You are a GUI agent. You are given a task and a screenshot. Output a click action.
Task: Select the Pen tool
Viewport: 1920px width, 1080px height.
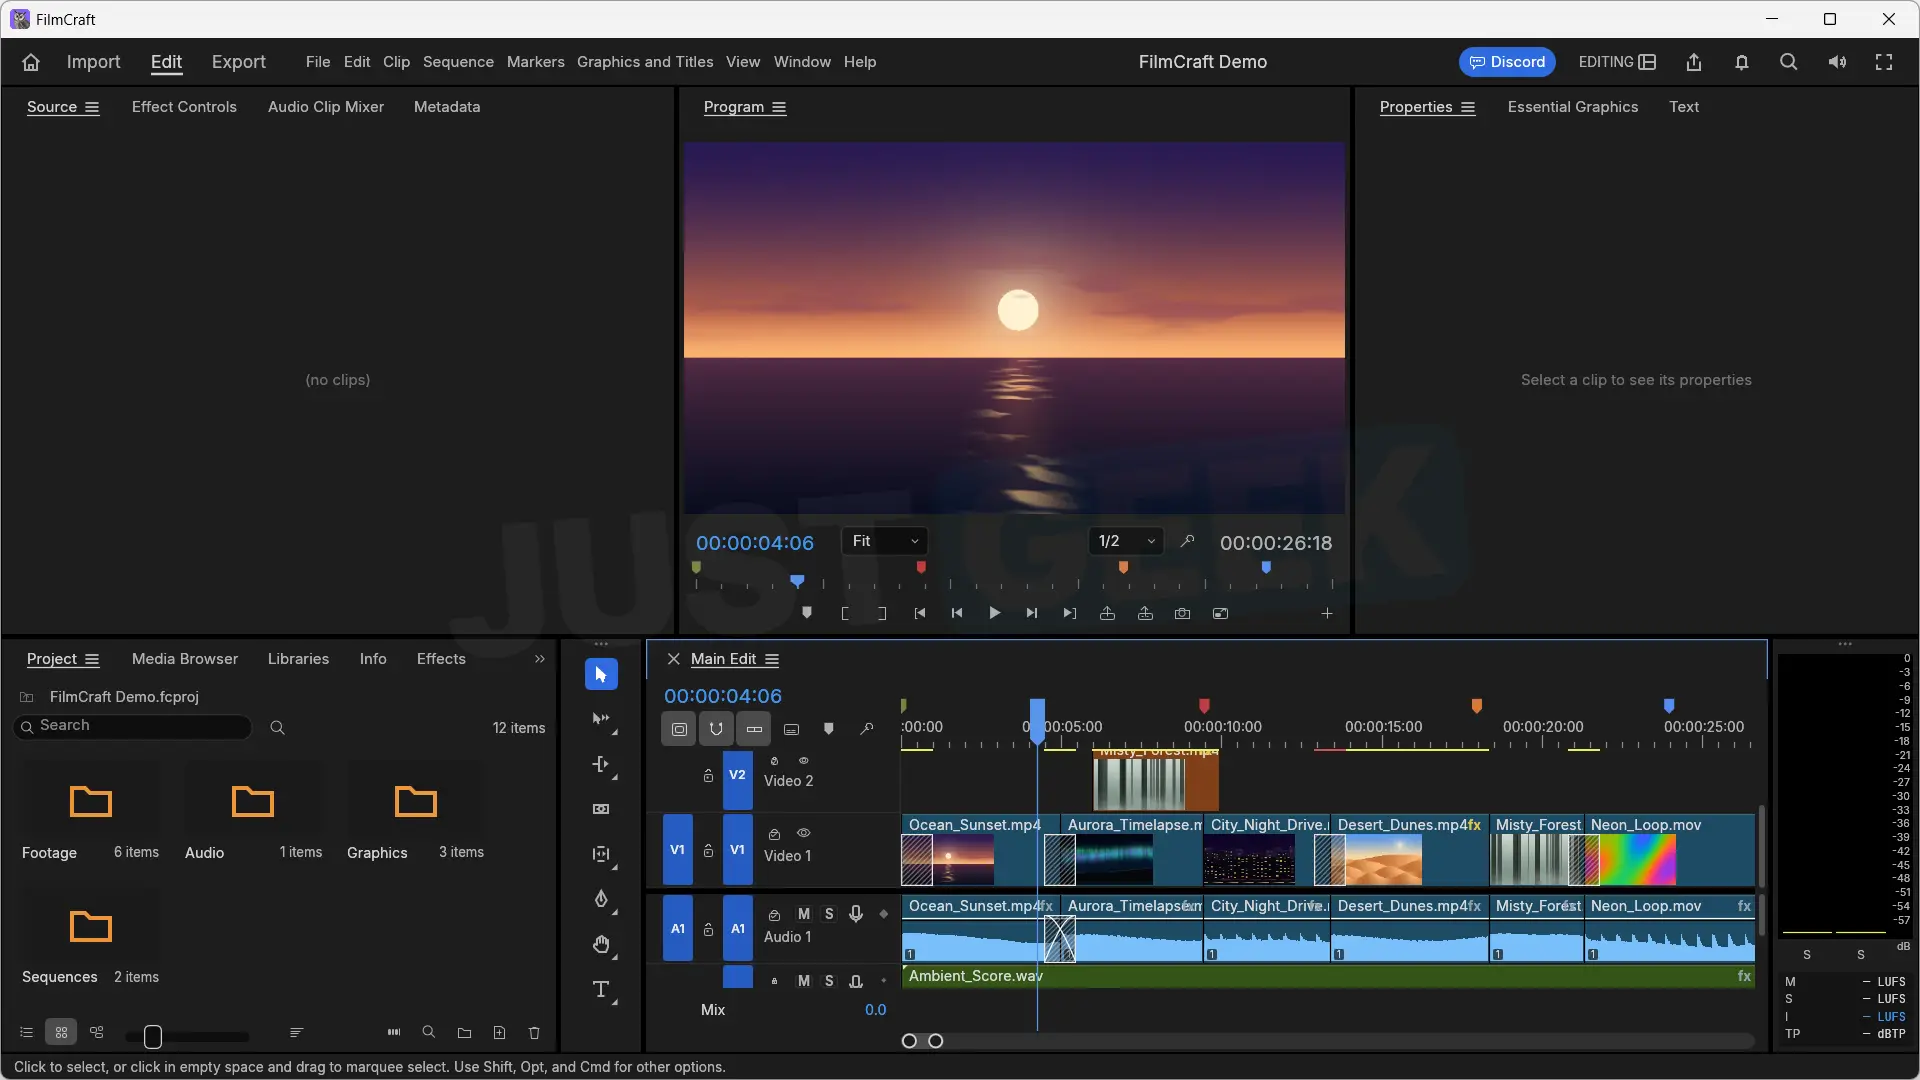tap(601, 899)
